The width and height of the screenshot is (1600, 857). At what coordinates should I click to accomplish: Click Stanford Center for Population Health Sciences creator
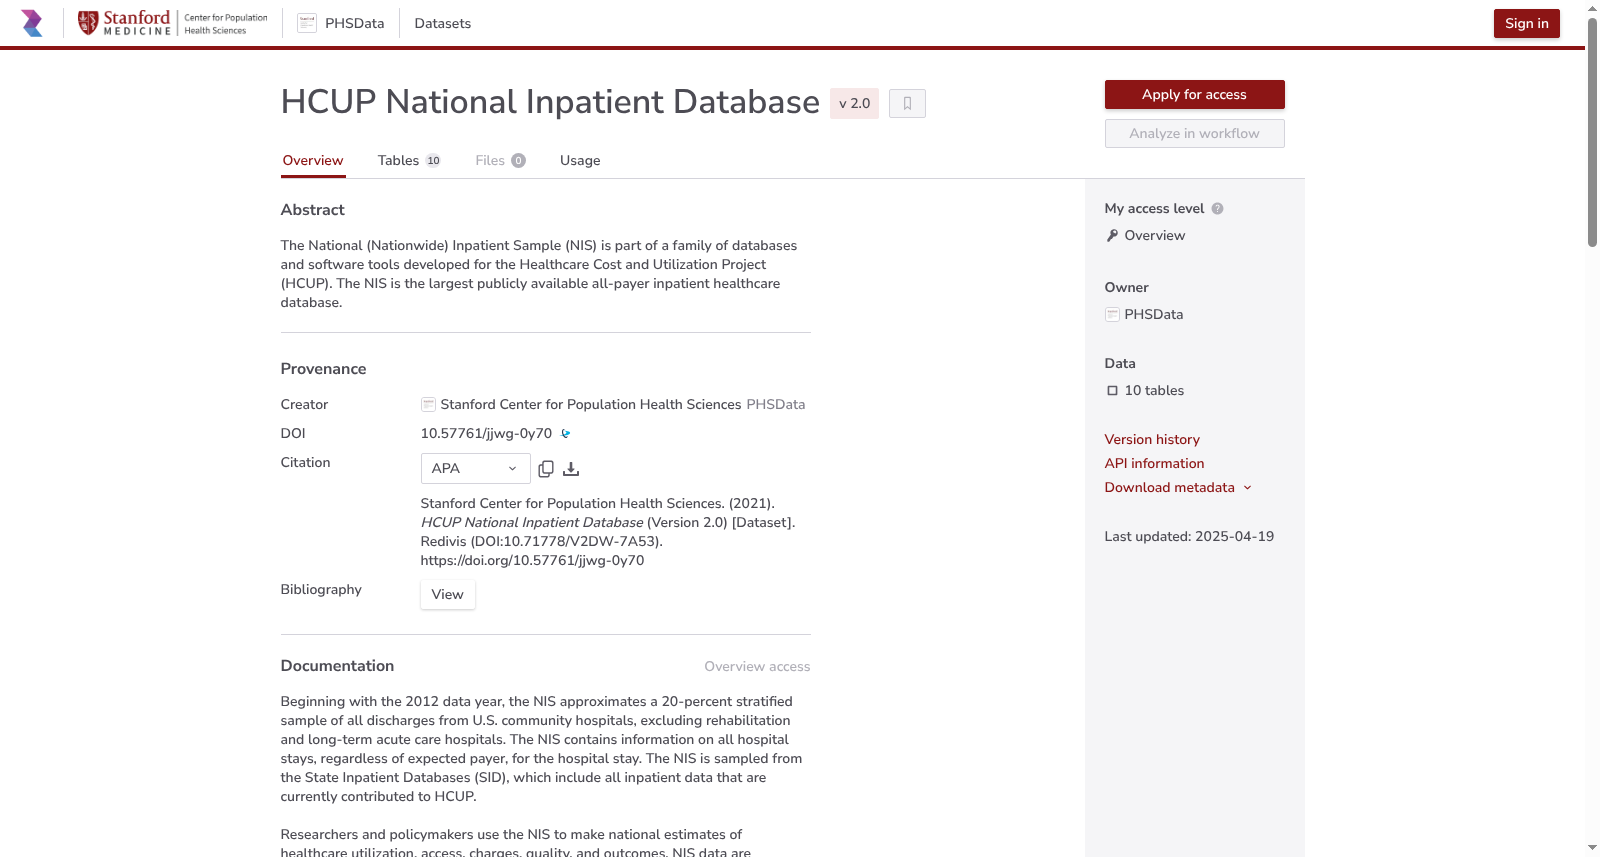[x=591, y=405]
